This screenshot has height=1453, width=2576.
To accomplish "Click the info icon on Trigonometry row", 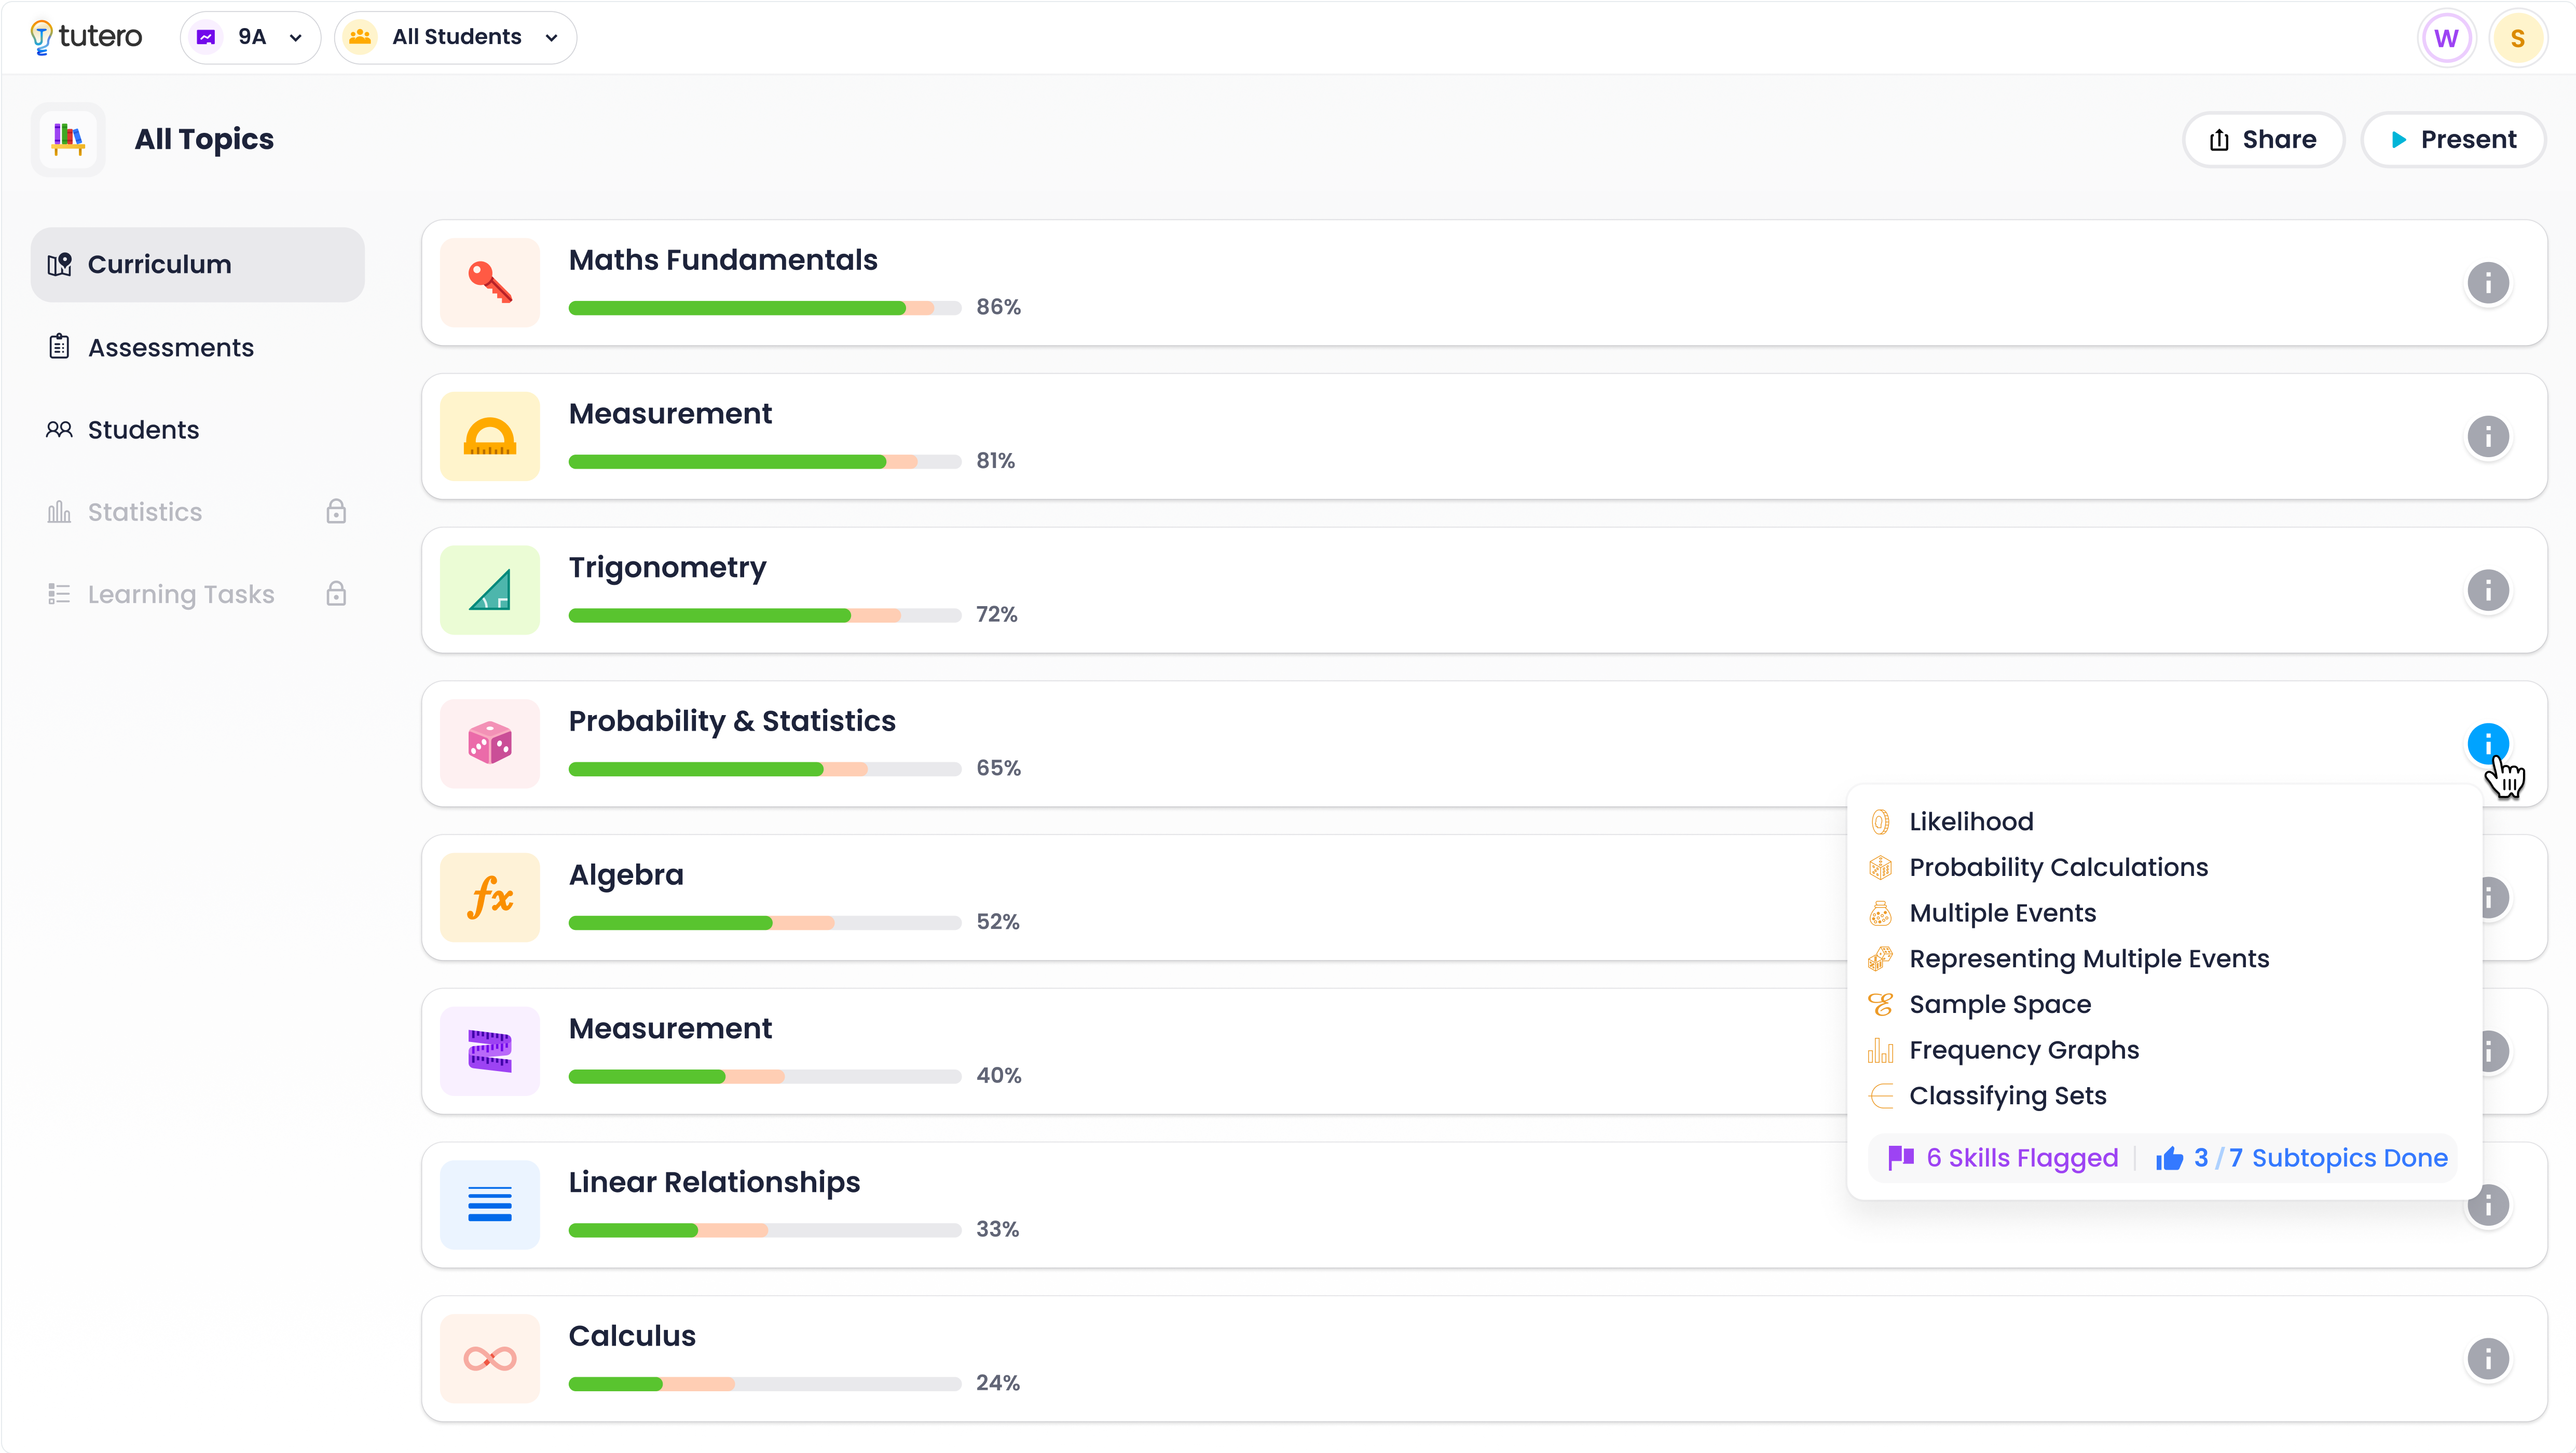I will (x=2487, y=590).
